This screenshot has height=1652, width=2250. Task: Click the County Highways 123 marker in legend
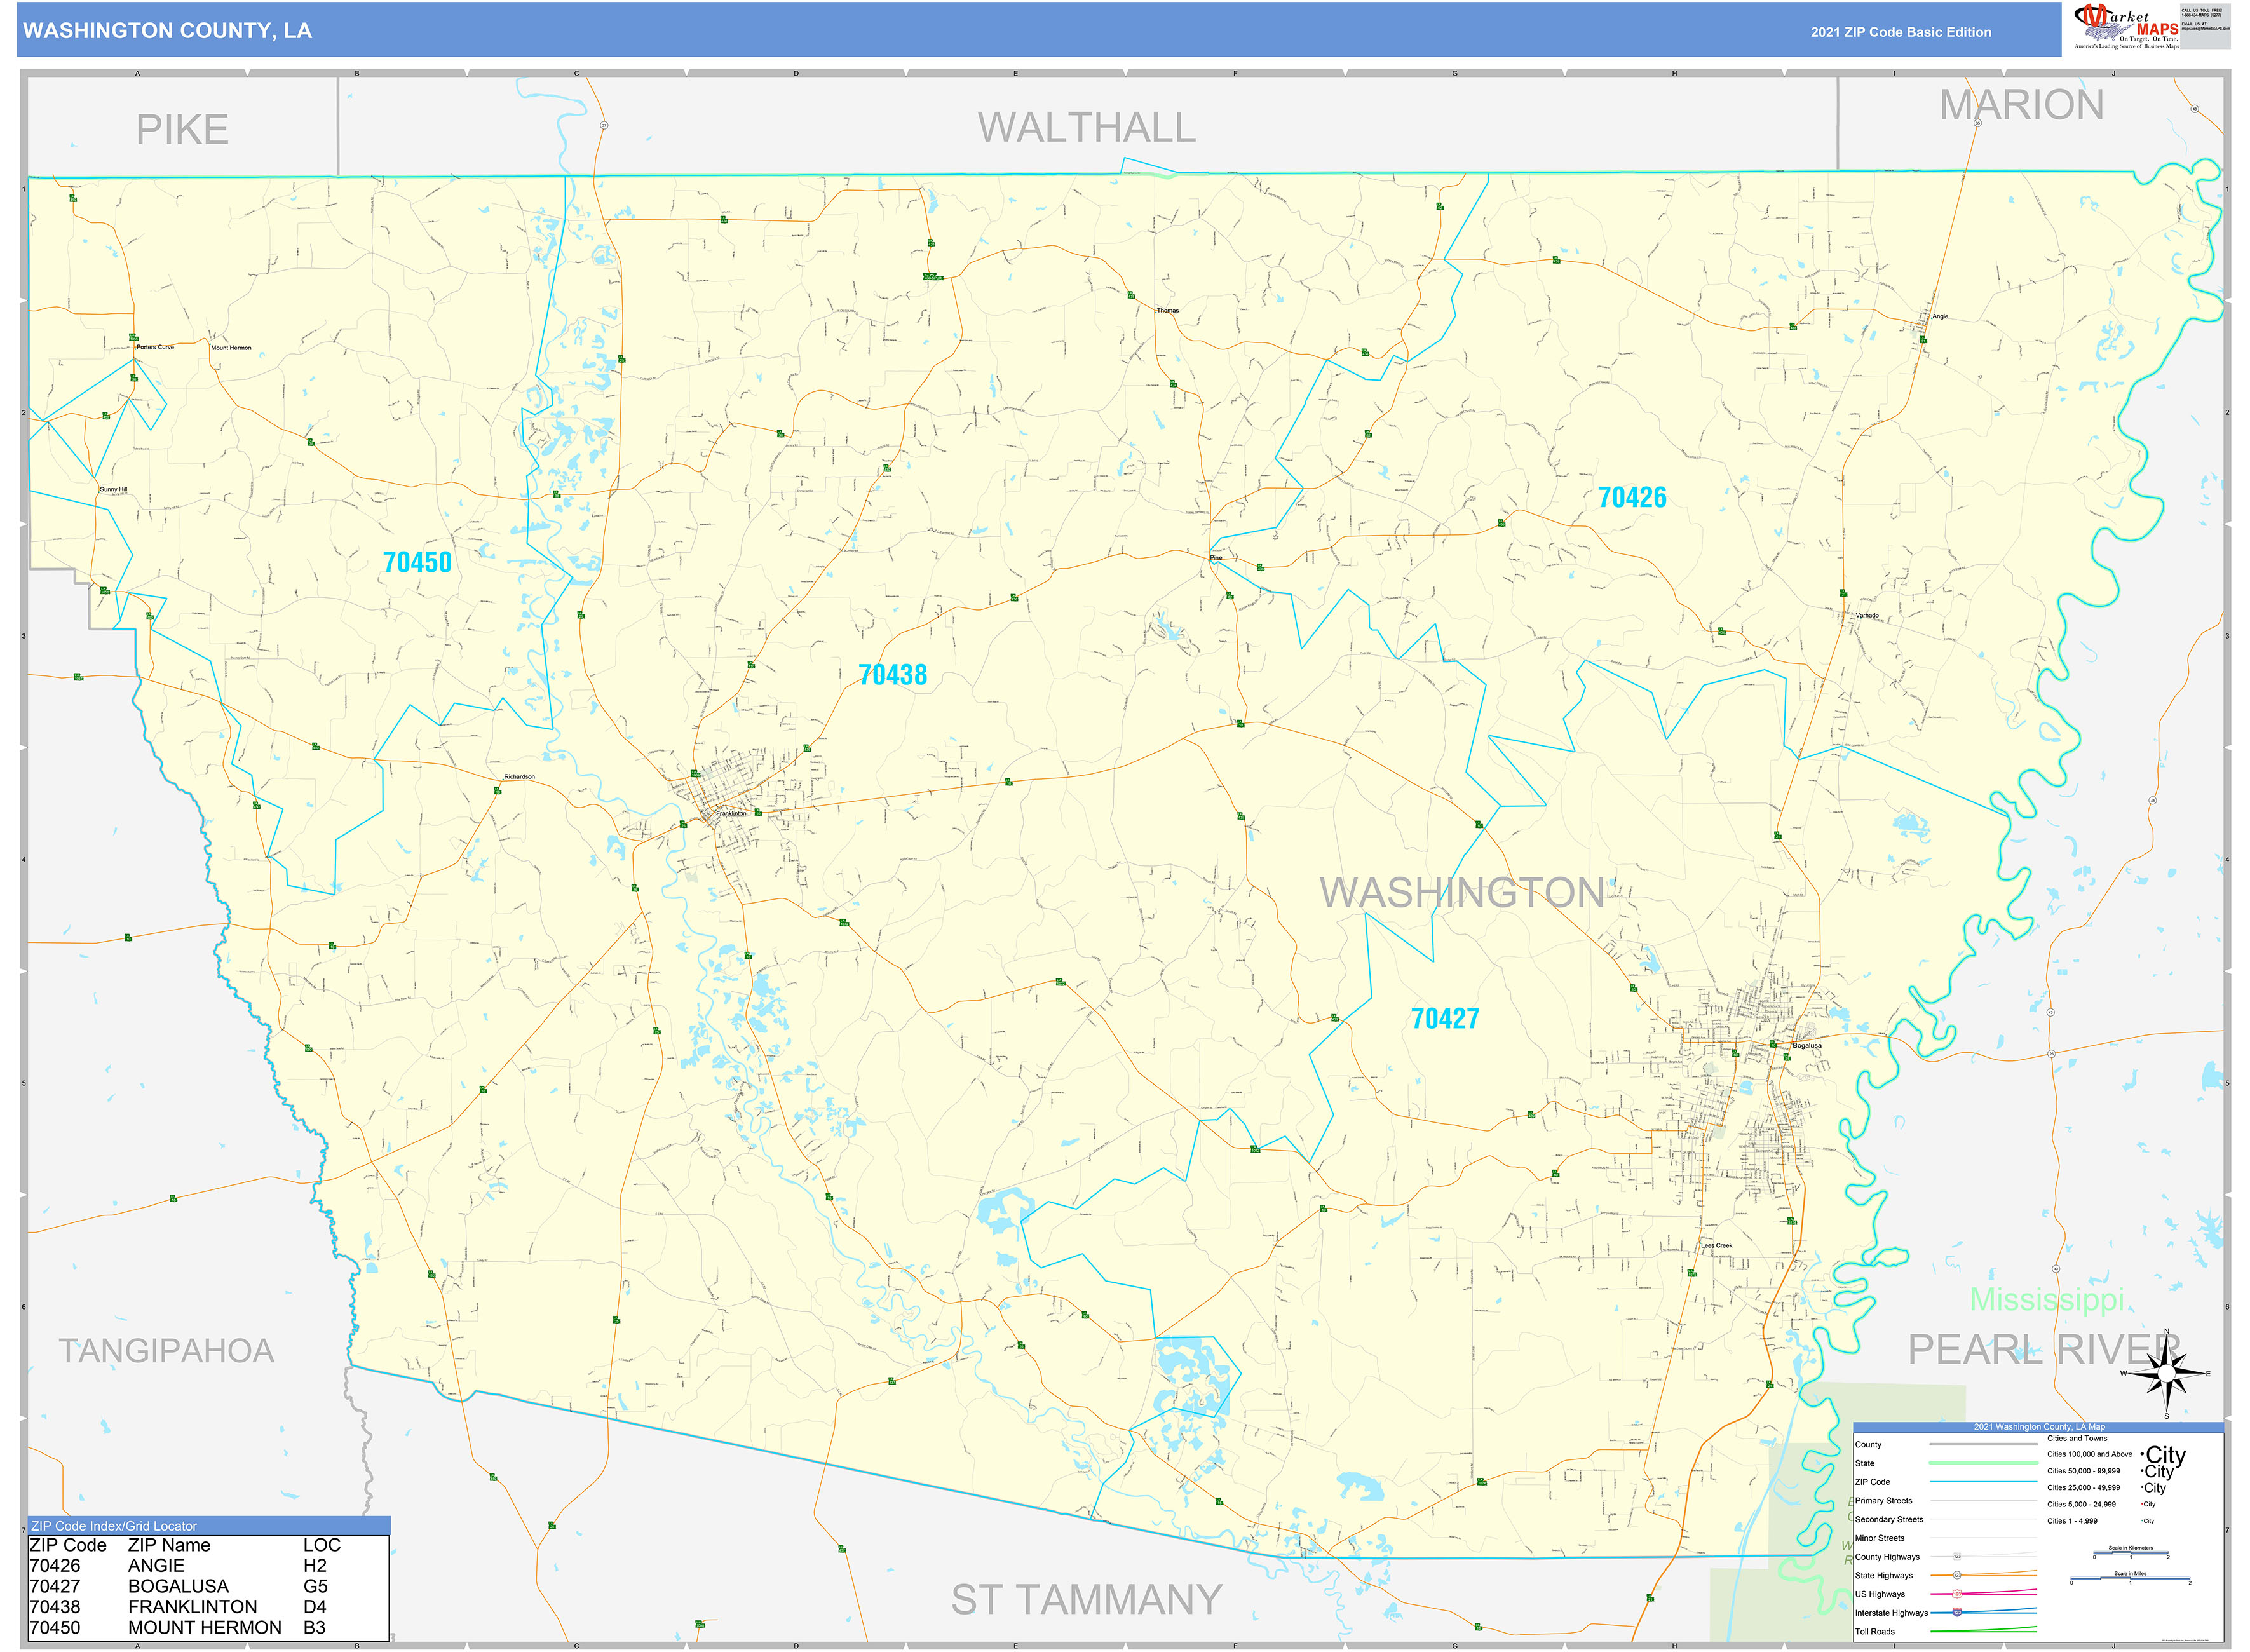tap(1957, 1557)
